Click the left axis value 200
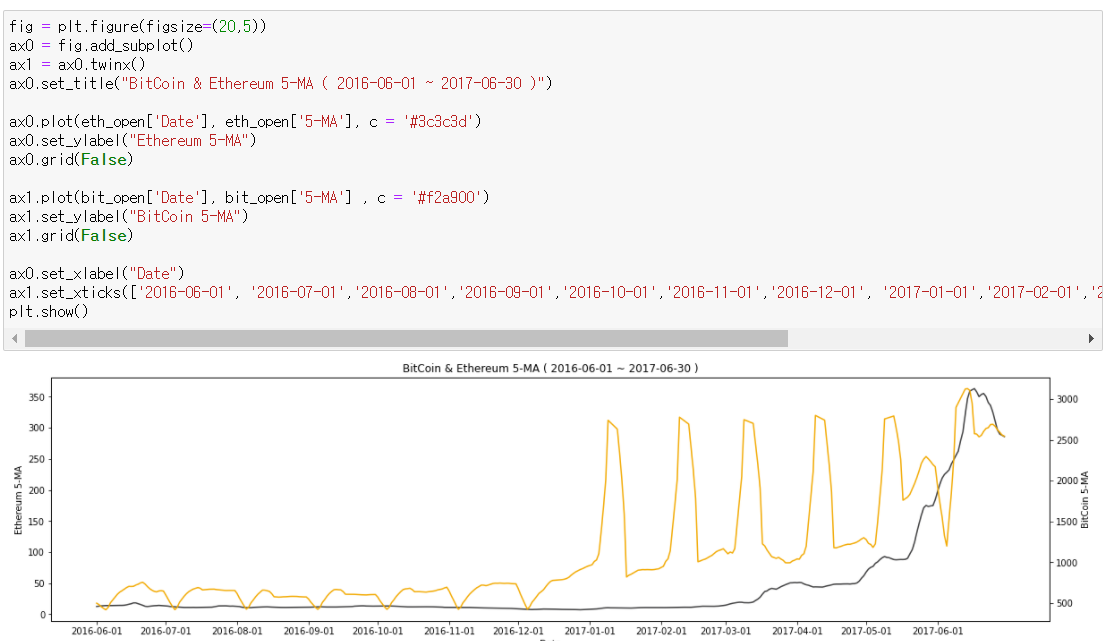The width and height of the screenshot is (1112, 641). click(x=37, y=490)
